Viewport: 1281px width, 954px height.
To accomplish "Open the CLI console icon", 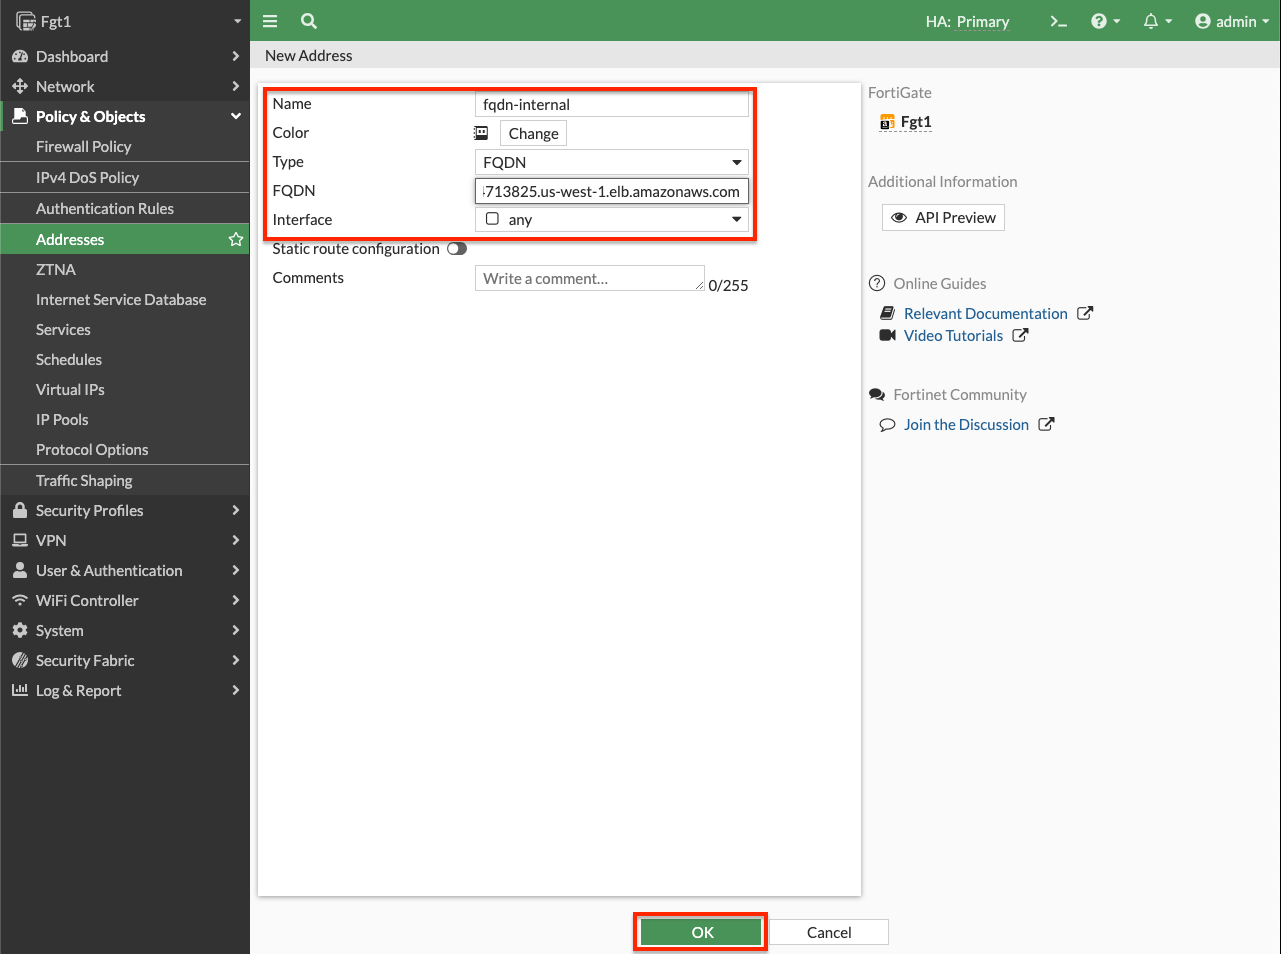I will 1058,21.
